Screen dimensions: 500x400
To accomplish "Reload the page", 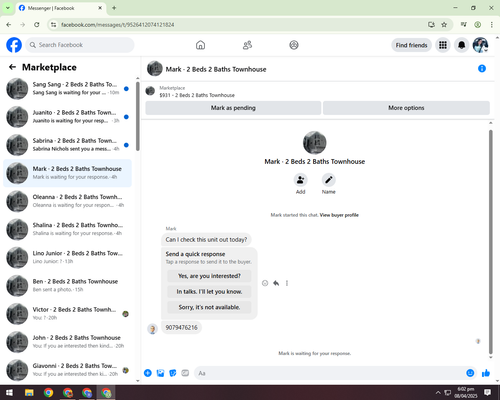I will point(37,25).
